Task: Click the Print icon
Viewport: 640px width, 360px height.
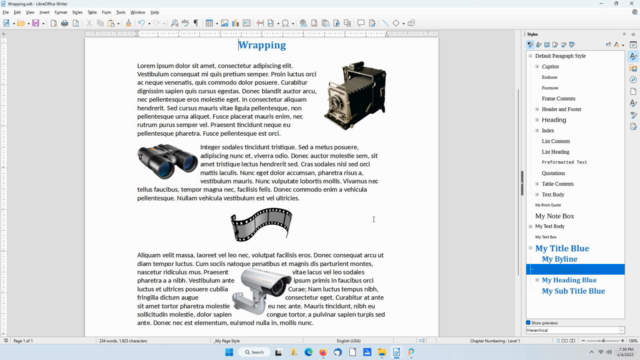Action: pyautogui.click(x=64, y=23)
